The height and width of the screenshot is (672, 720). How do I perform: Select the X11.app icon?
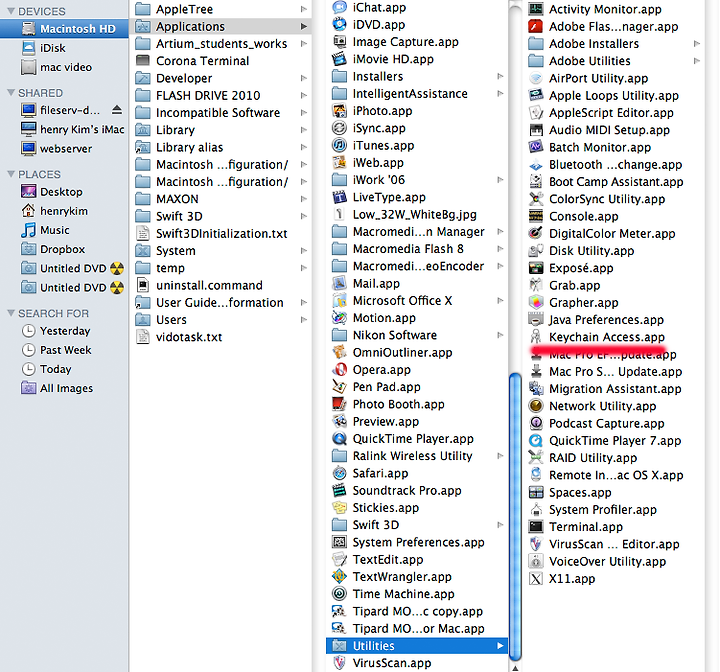point(536,578)
